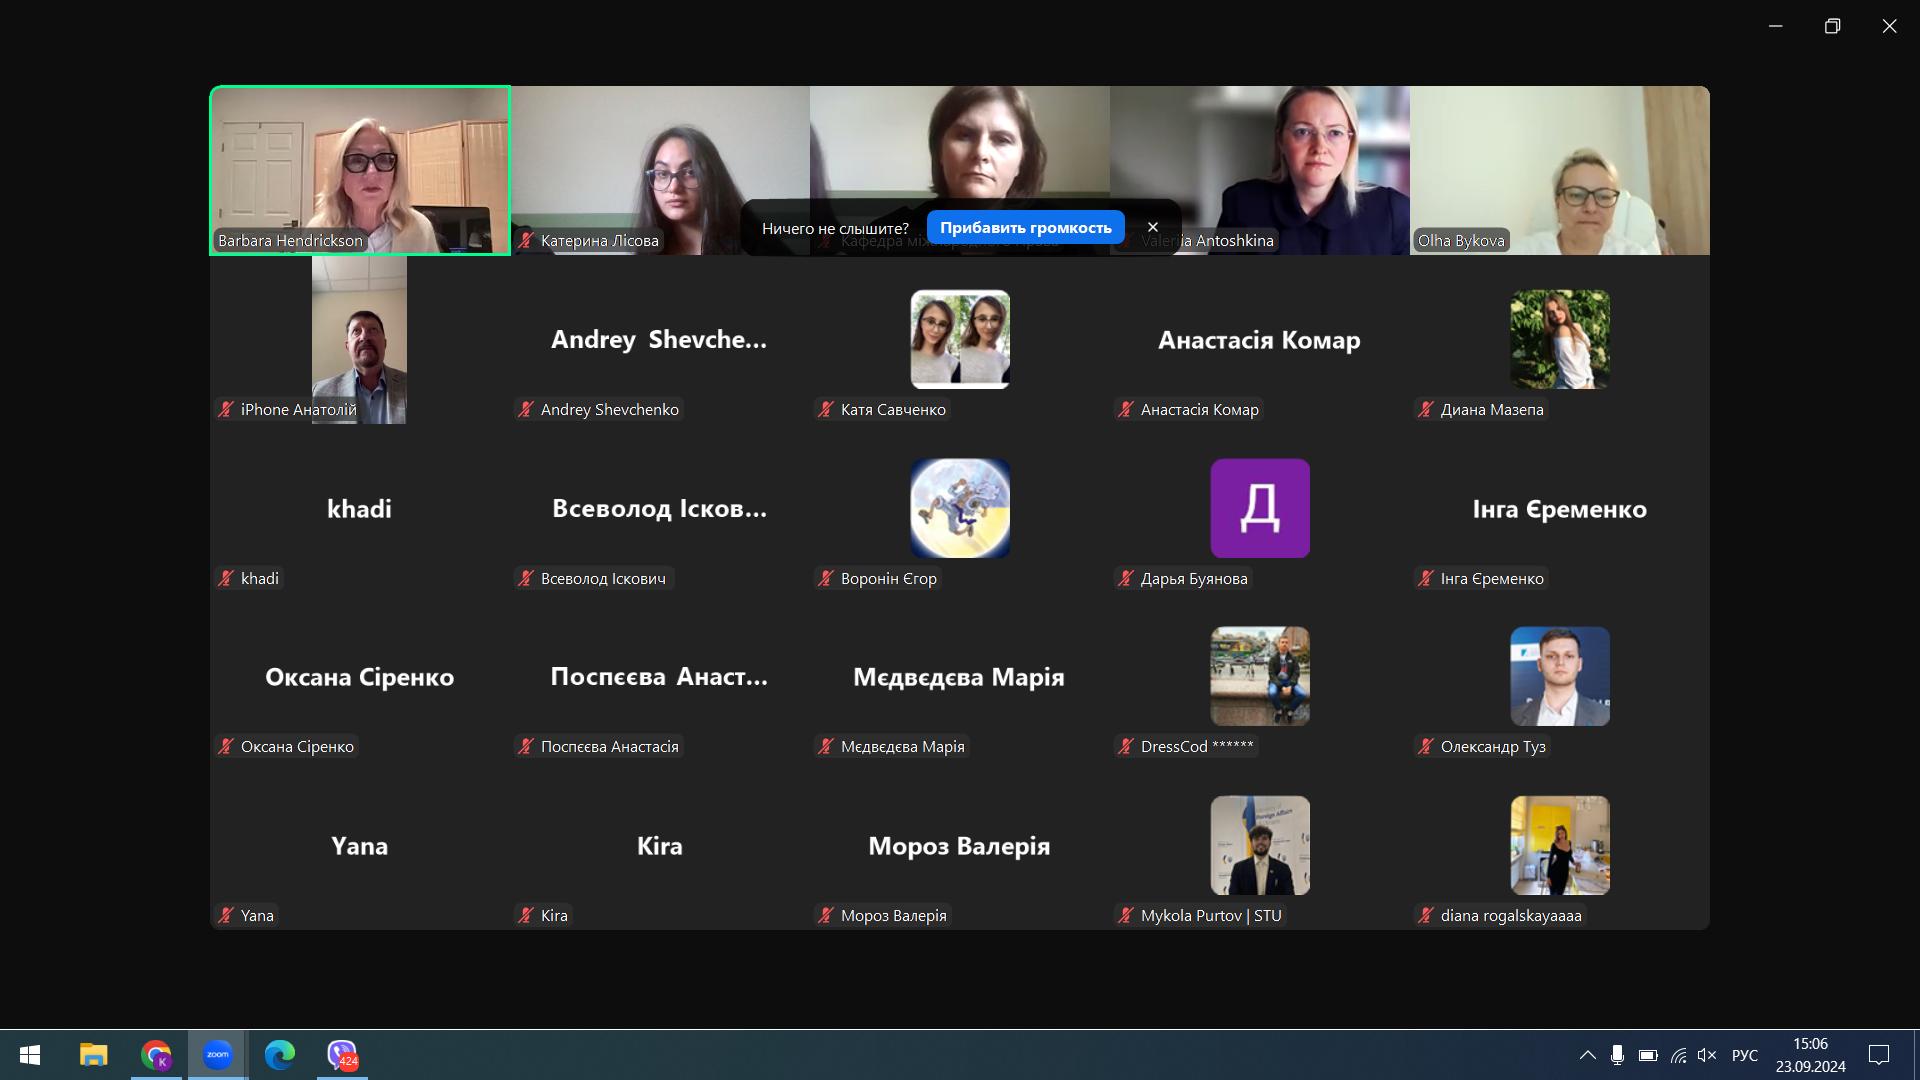Select Катя Савченко's profile picture
This screenshot has height=1080, width=1920.
click(960, 339)
